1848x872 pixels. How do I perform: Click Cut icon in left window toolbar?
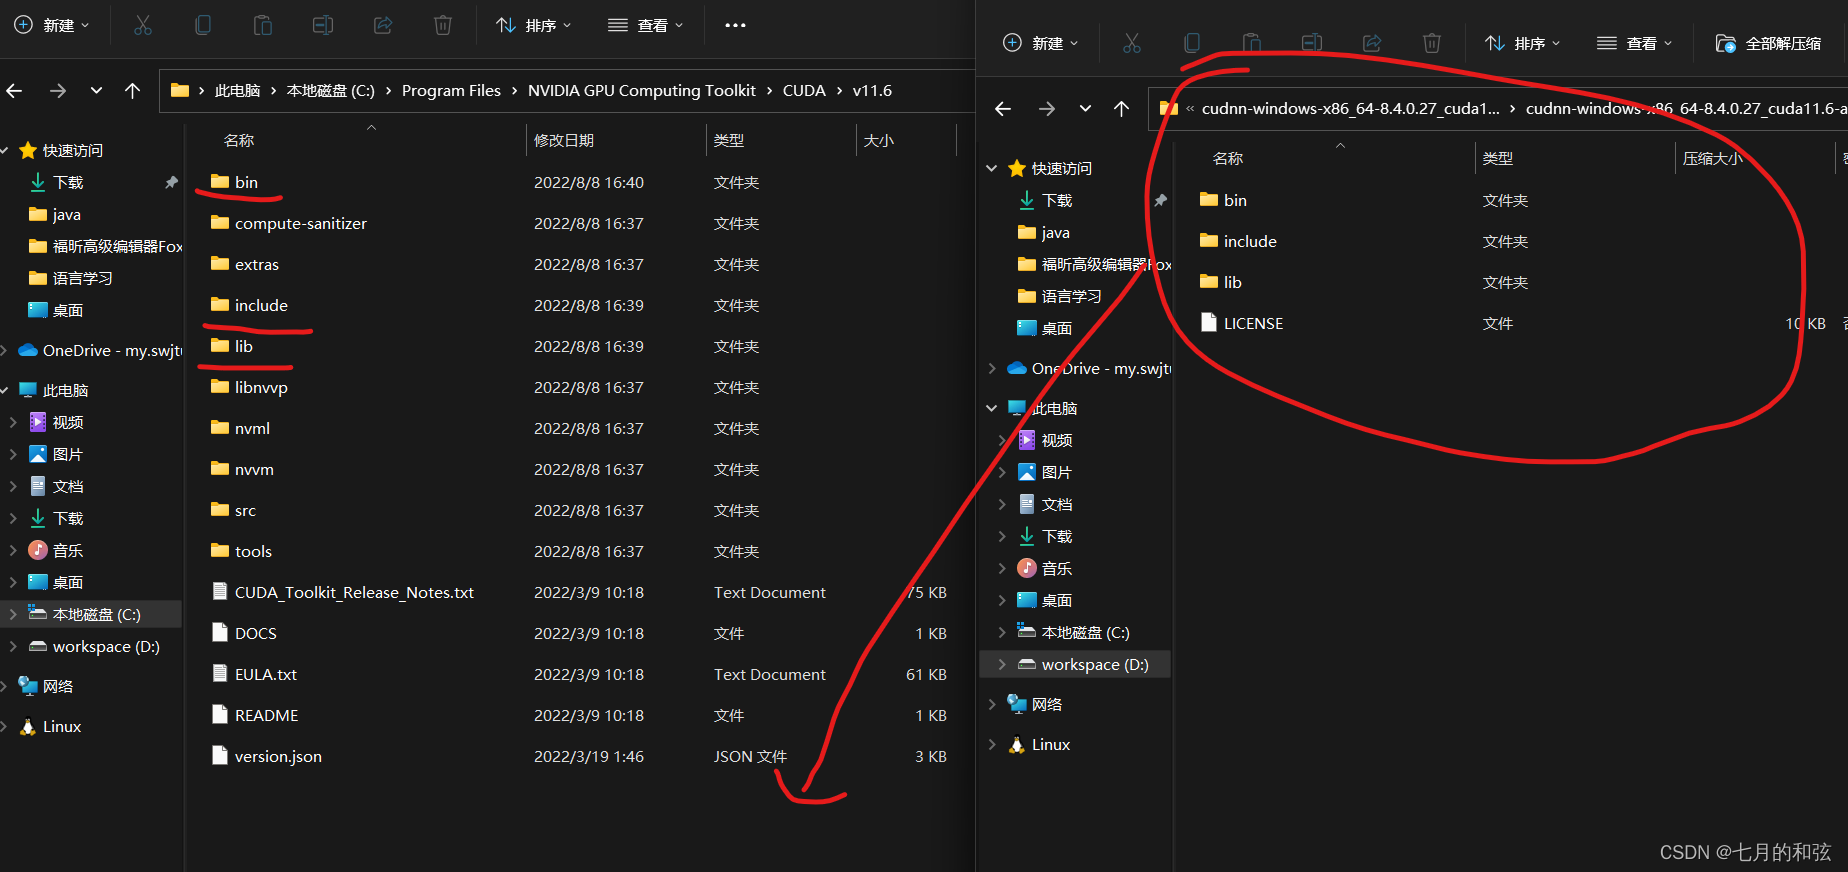tap(143, 25)
